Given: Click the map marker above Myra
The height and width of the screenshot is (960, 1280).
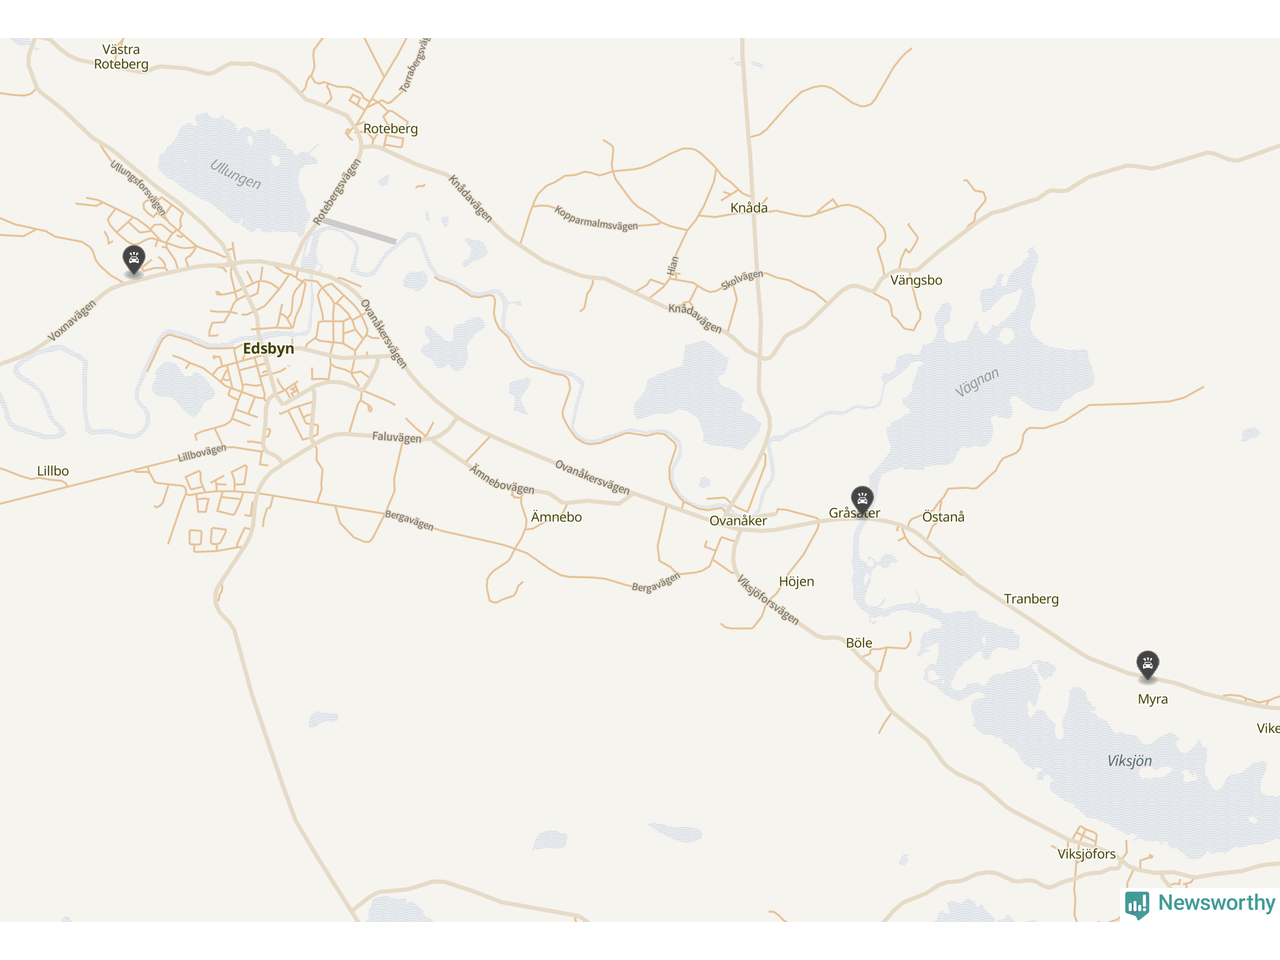Looking at the screenshot, I should point(1148,665).
